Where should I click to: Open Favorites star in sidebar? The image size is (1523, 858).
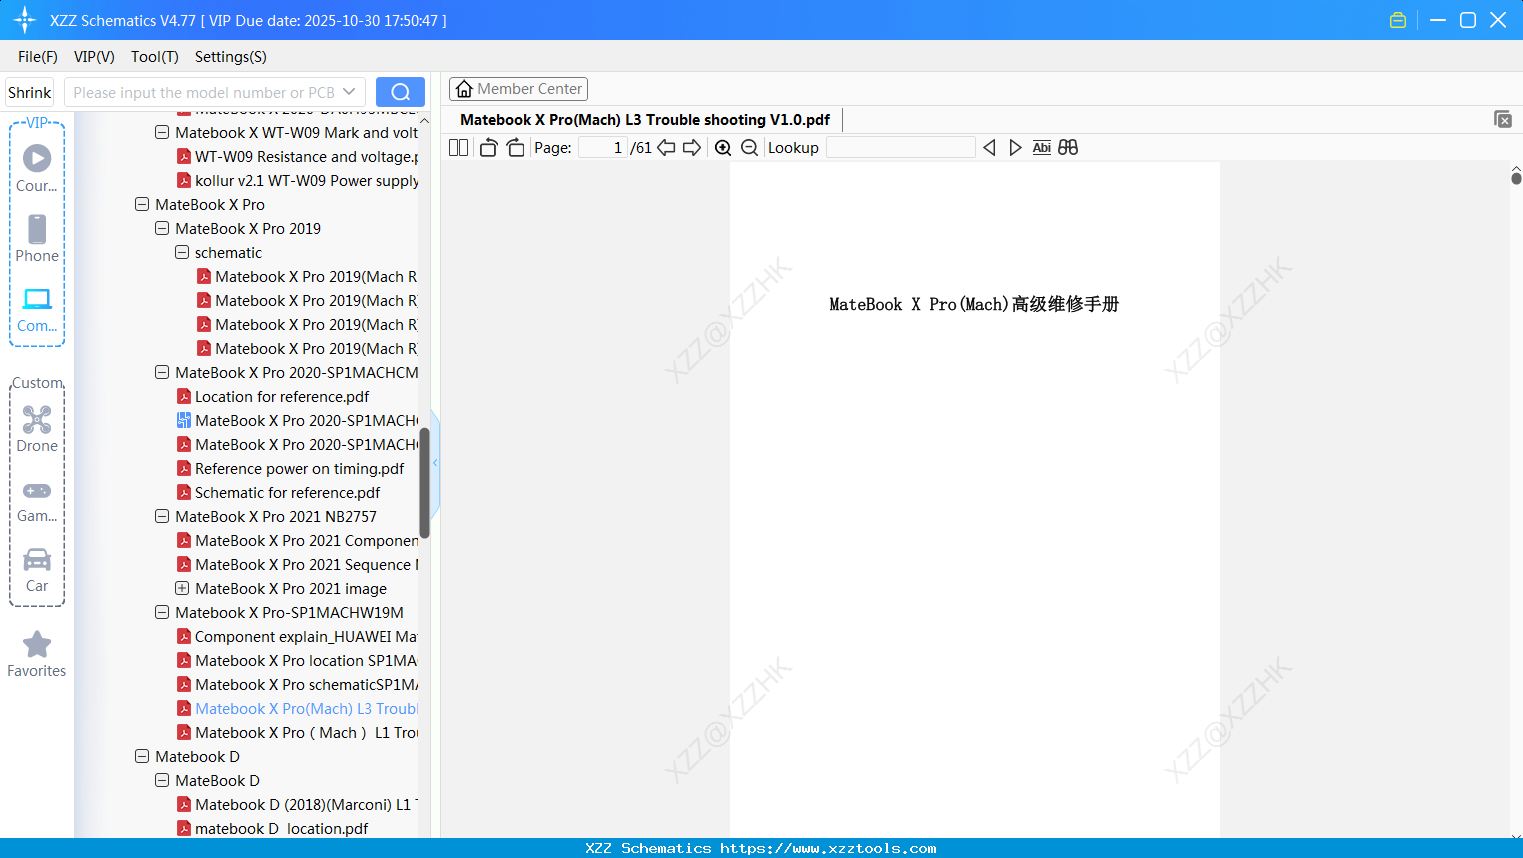click(37, 654)
